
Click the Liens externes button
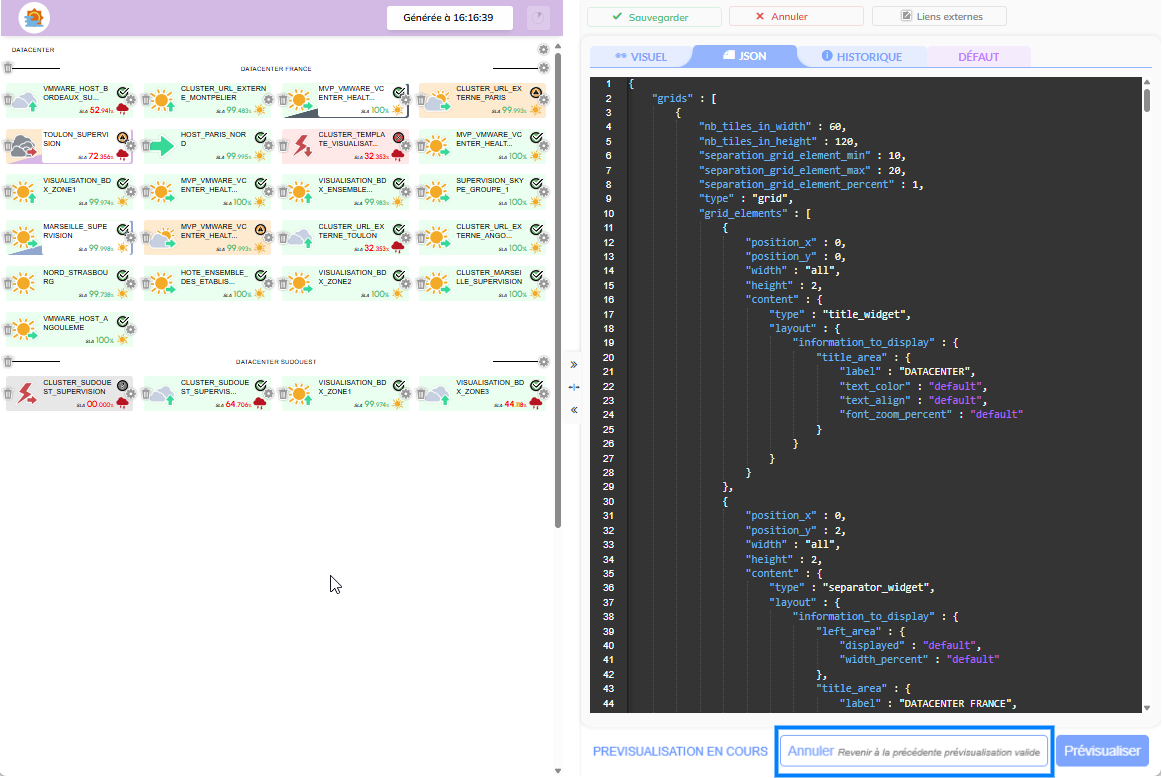(941, 17)
